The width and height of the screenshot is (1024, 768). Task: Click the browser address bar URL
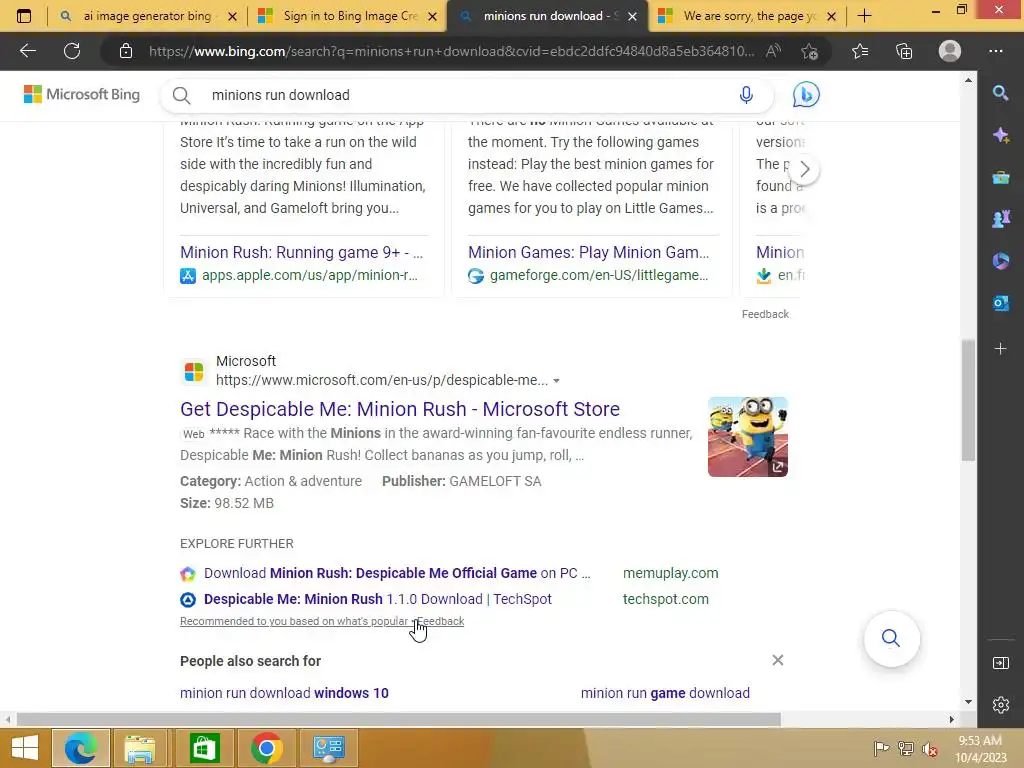451,51
